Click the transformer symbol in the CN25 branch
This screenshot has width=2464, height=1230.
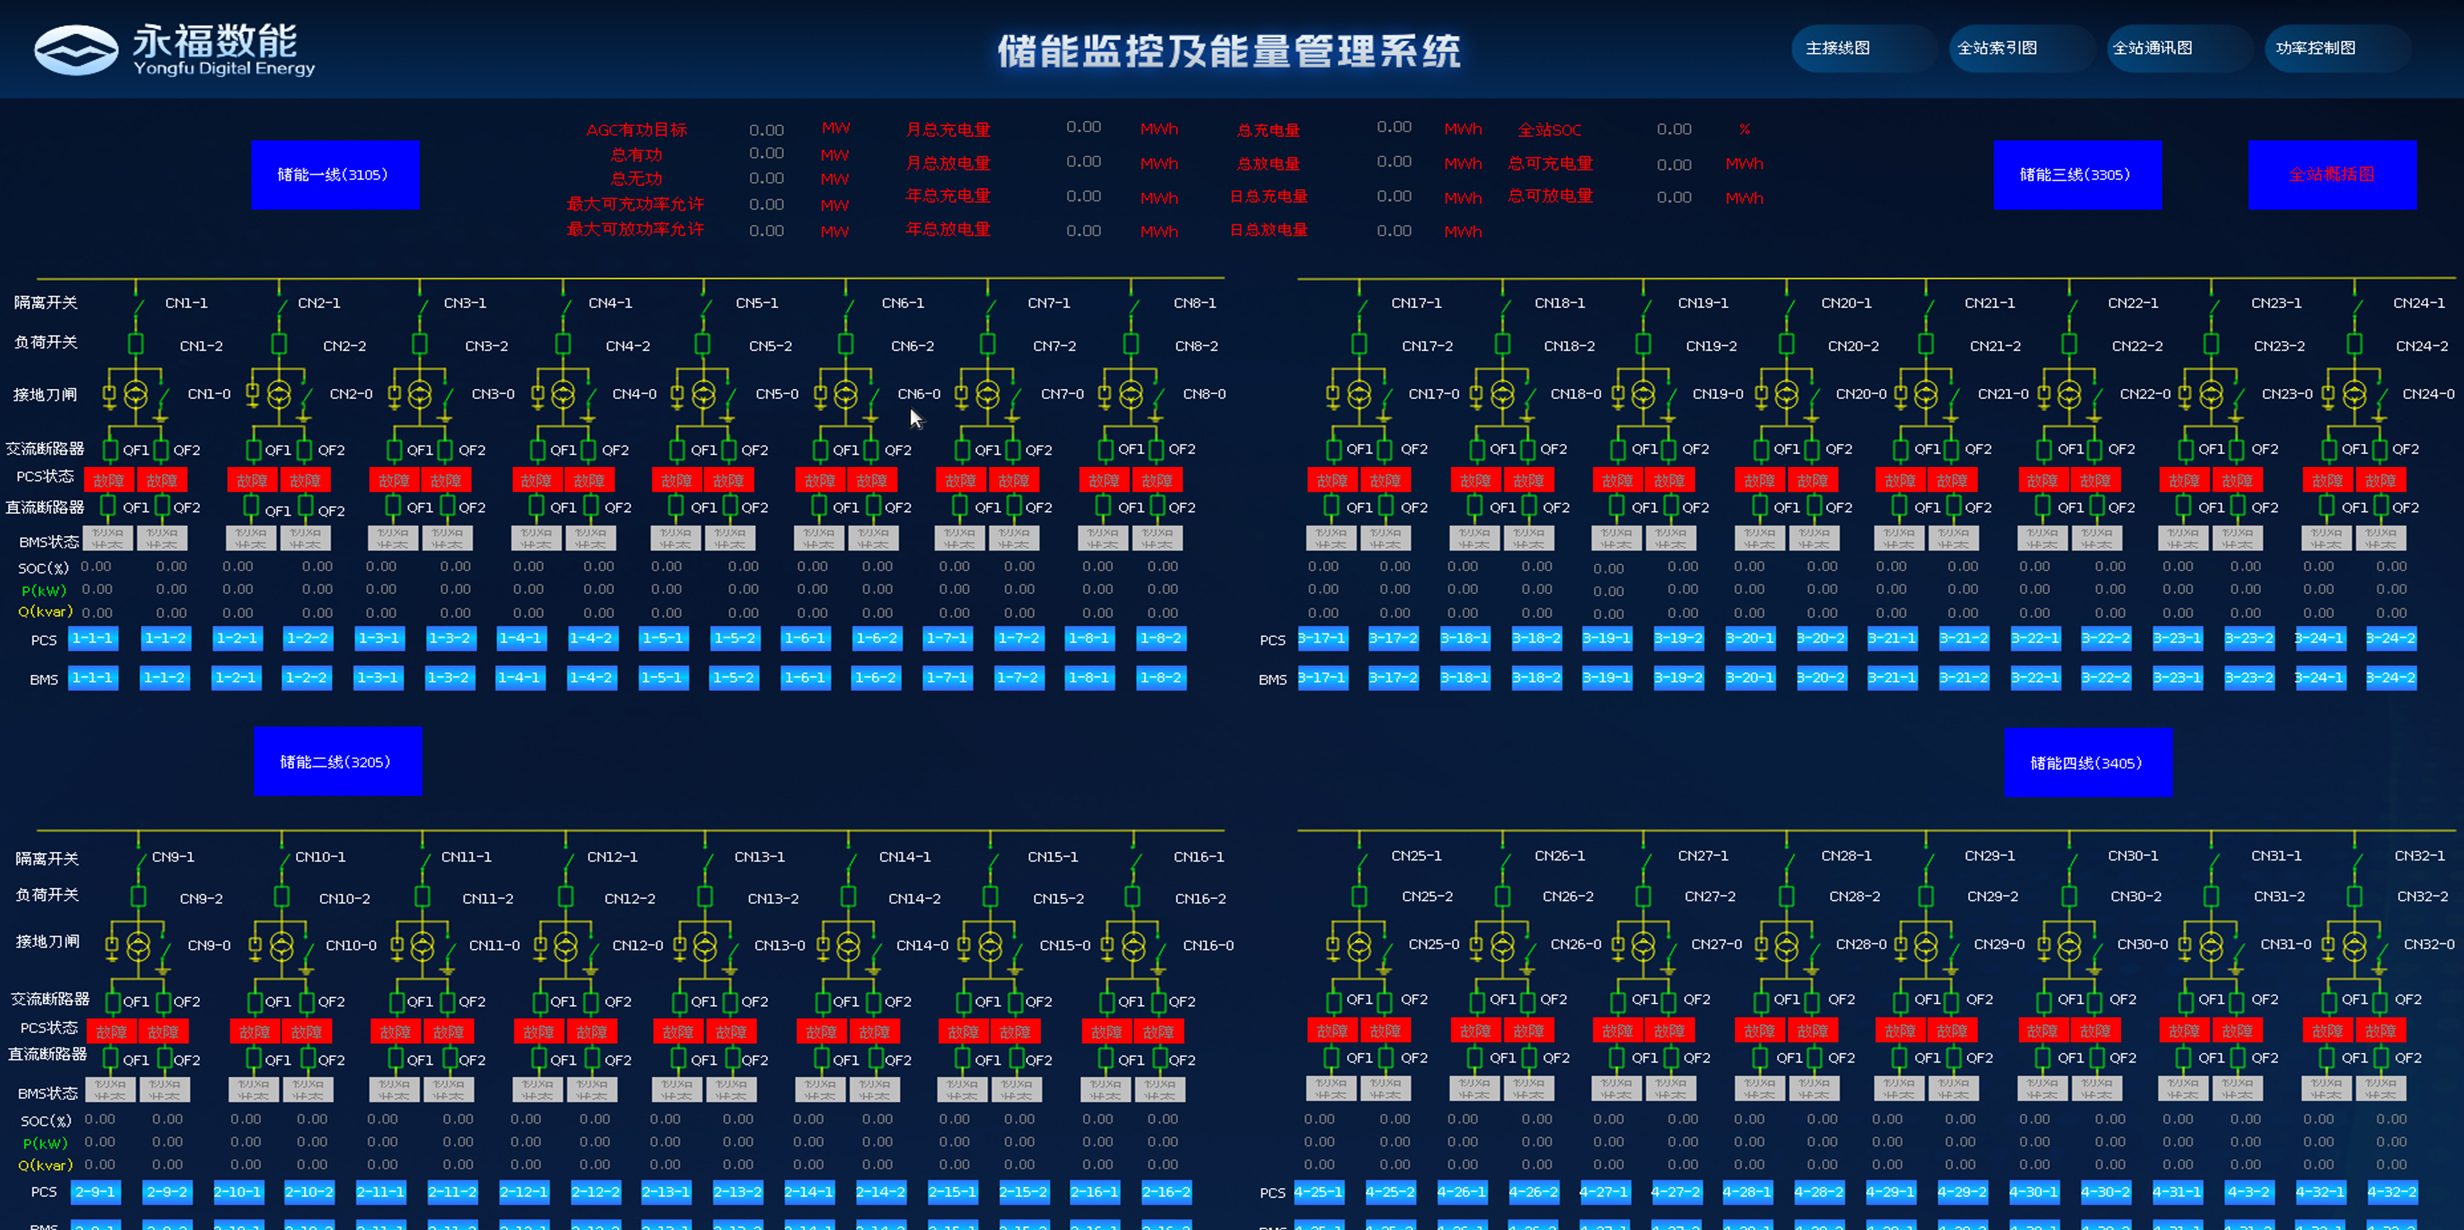coord(1359,945)
